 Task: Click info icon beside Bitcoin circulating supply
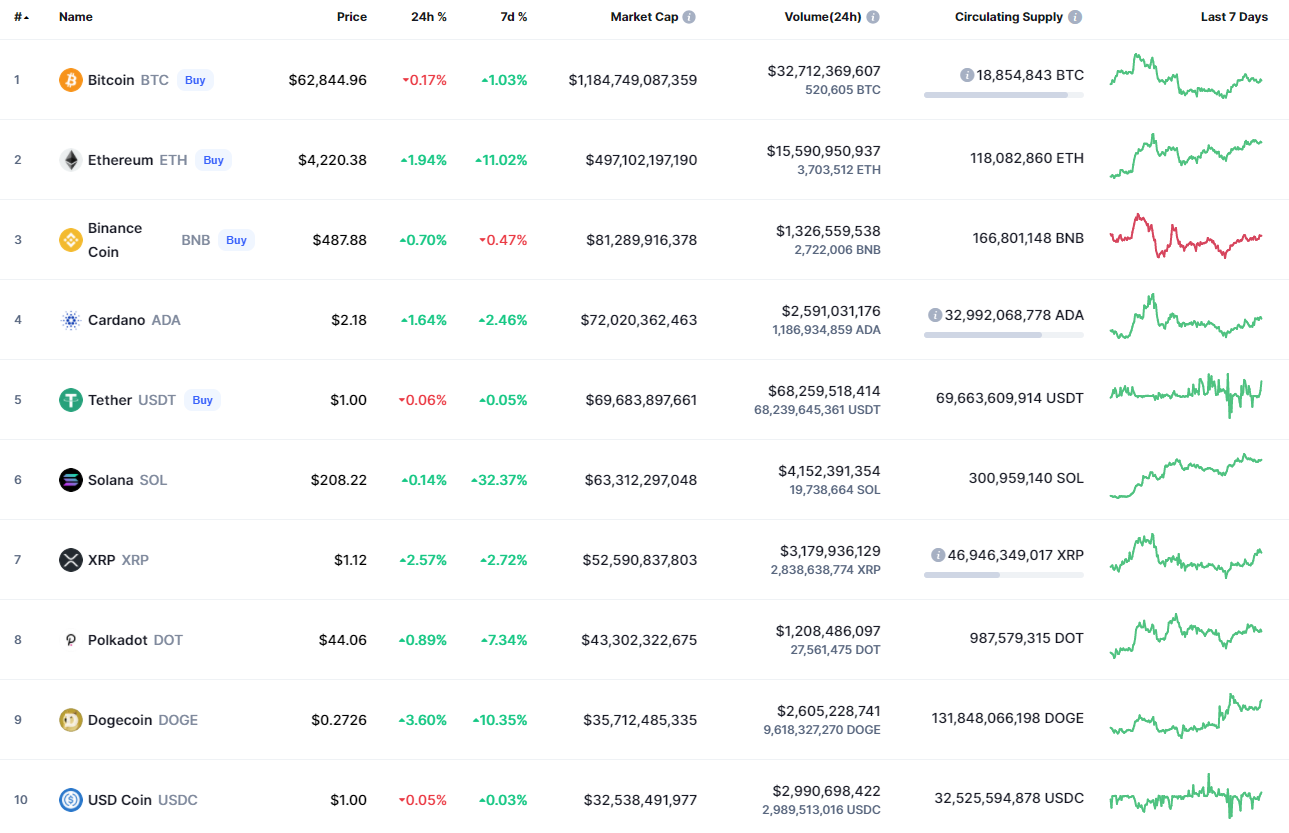coord(967,75)
